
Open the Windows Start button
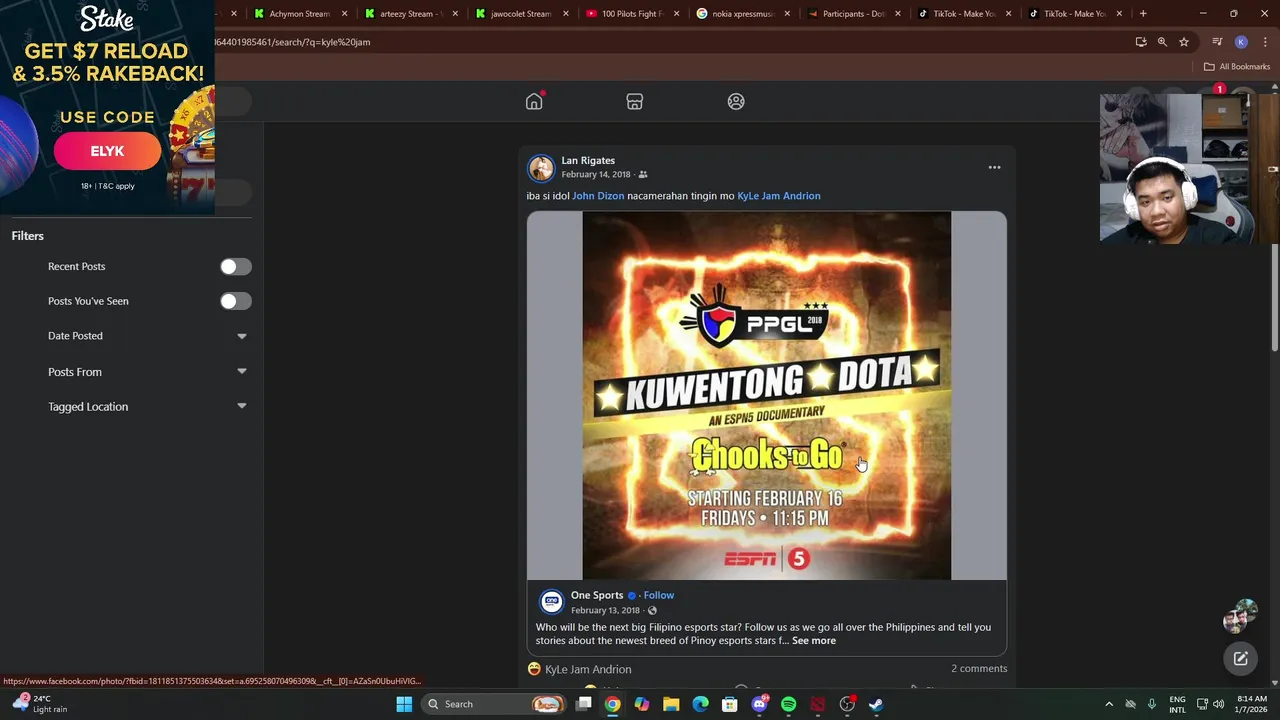[x=404, y=704]
